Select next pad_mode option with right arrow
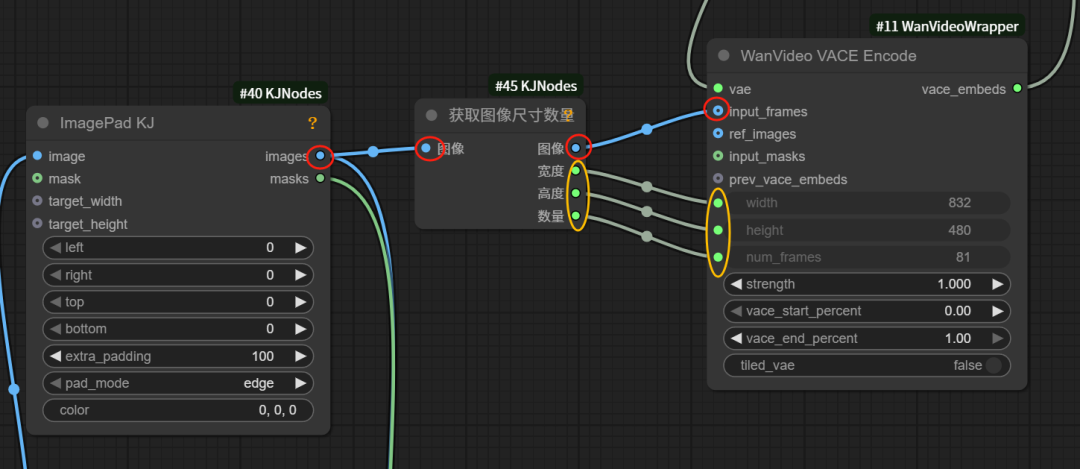This screenshot has width=1080, height=469. pos(300,383)
